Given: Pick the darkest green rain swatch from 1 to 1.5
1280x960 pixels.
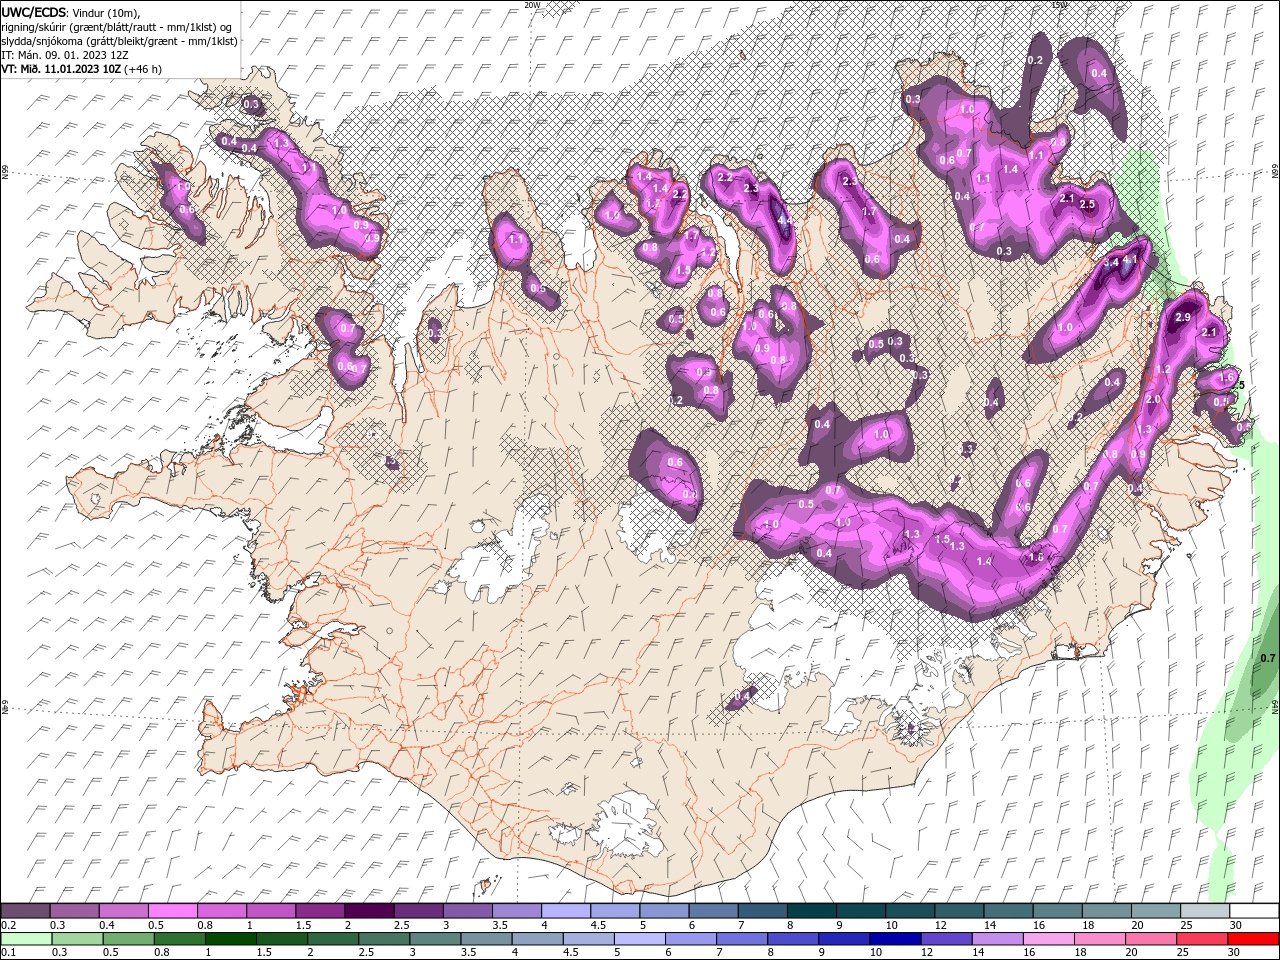Looking at the screenshot, I should pyautogui.click(x=231, y=939).
